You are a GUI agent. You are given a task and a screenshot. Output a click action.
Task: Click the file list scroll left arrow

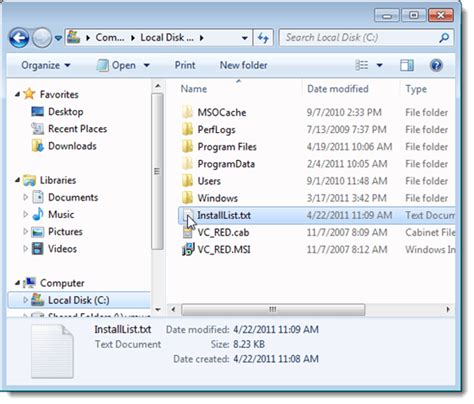click(173, 310)
